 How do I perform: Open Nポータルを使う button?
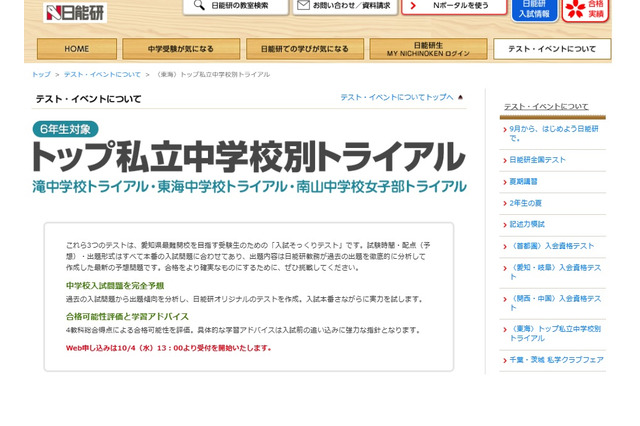pos(454,7)
